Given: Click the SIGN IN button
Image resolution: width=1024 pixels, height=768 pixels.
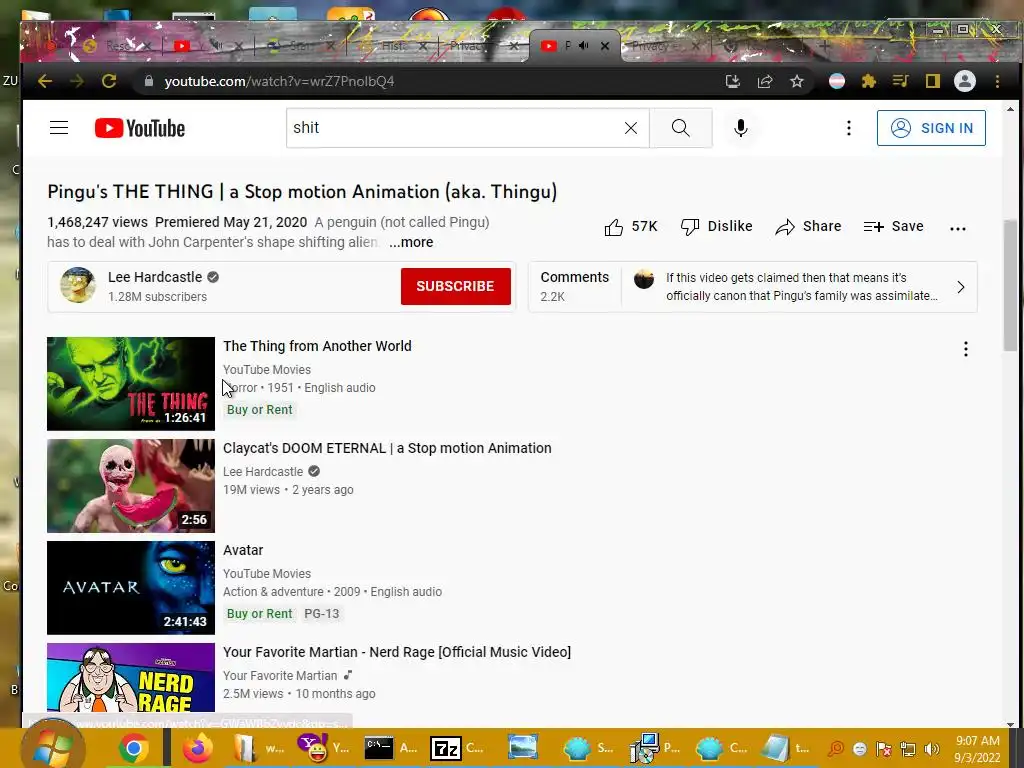Looking at the screenshot, I should click(931, 128).
